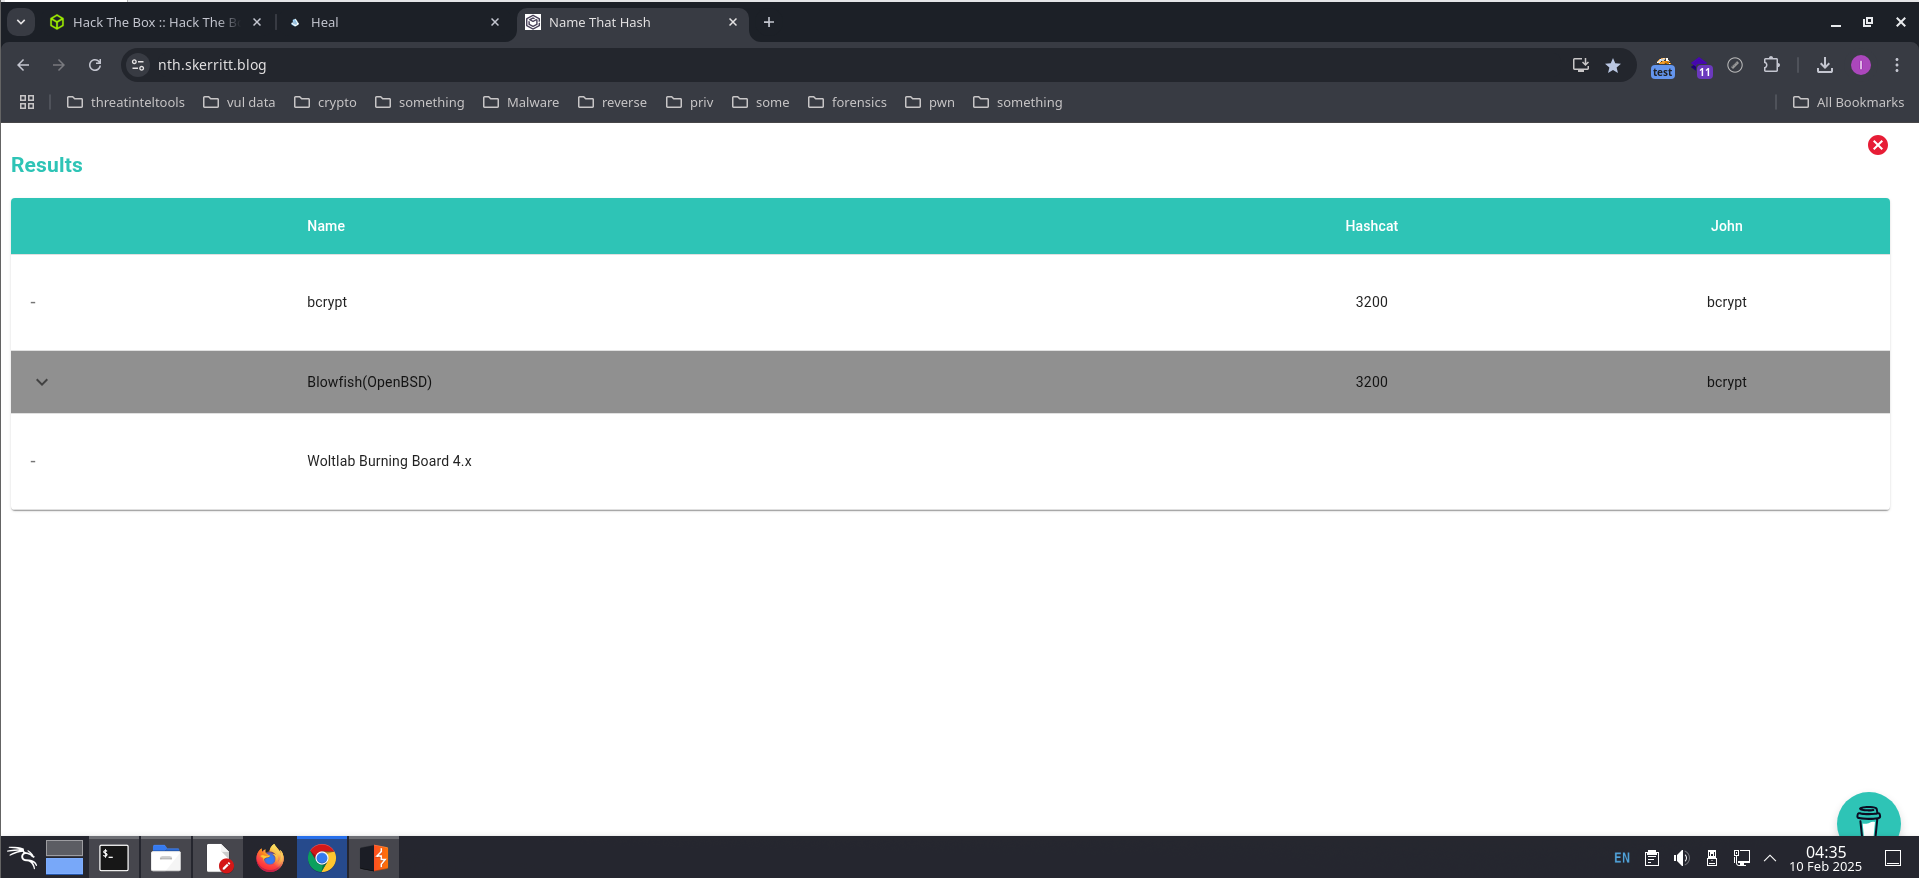Reload the current page
The image size is (1919, 878).
coord(95,65)
